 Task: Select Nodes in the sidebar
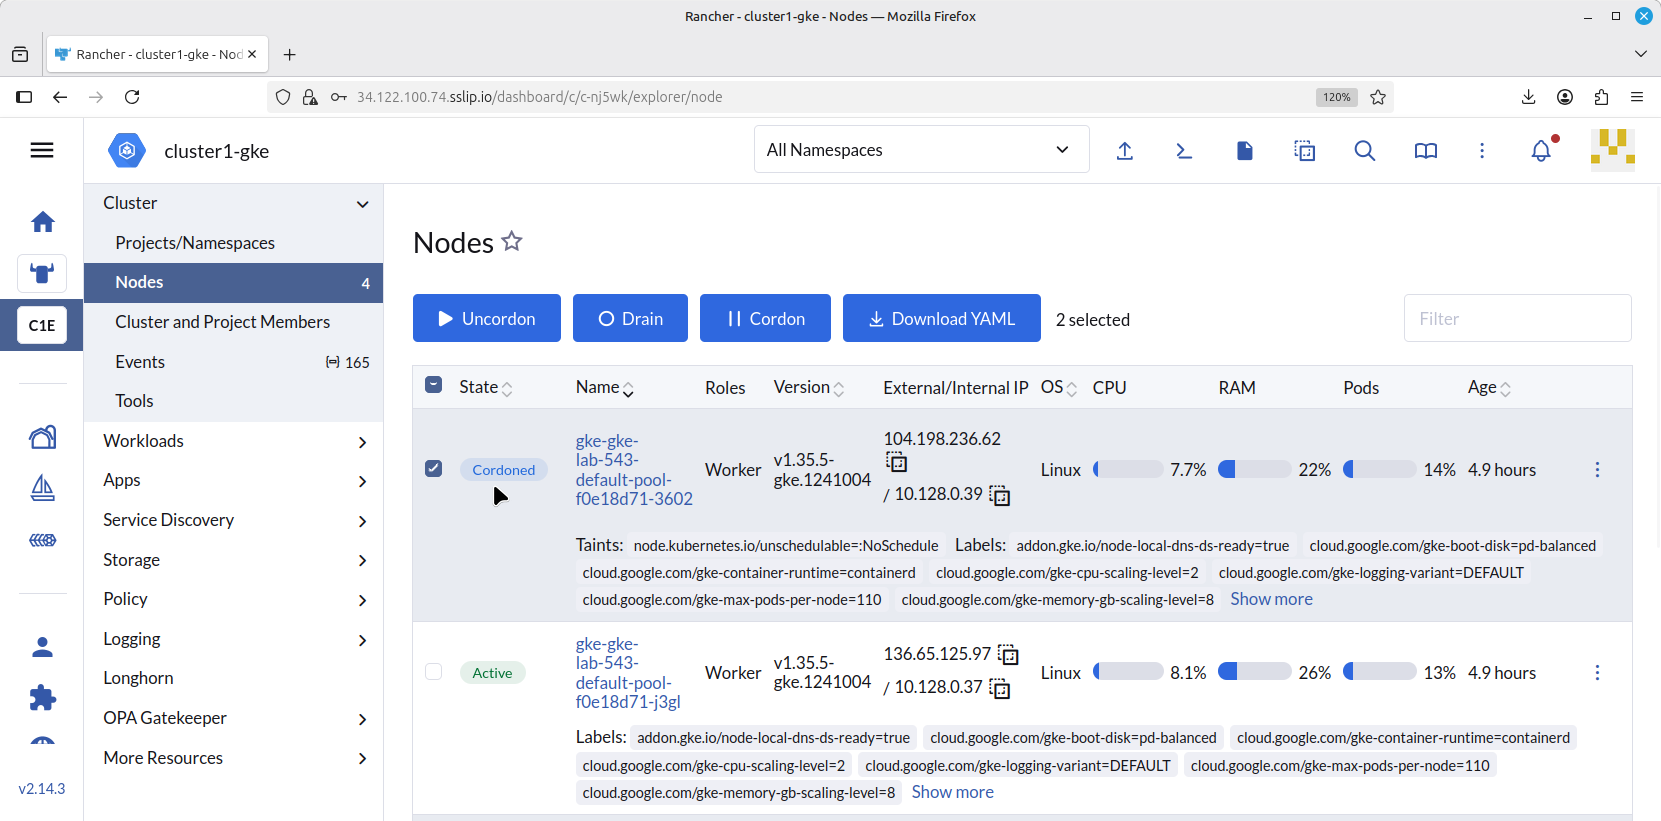(x=233, y=283)
